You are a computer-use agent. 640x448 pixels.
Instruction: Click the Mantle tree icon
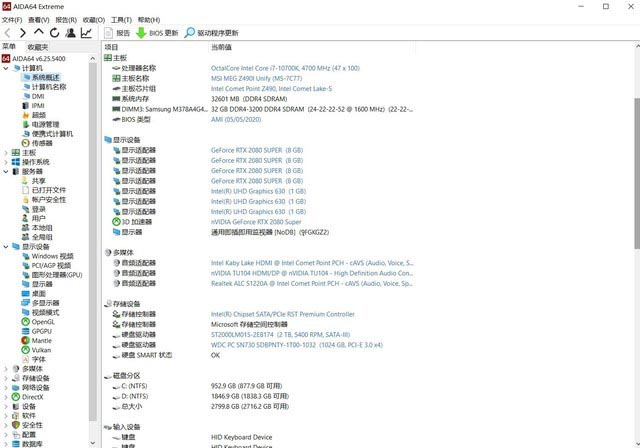click(26, 341)
